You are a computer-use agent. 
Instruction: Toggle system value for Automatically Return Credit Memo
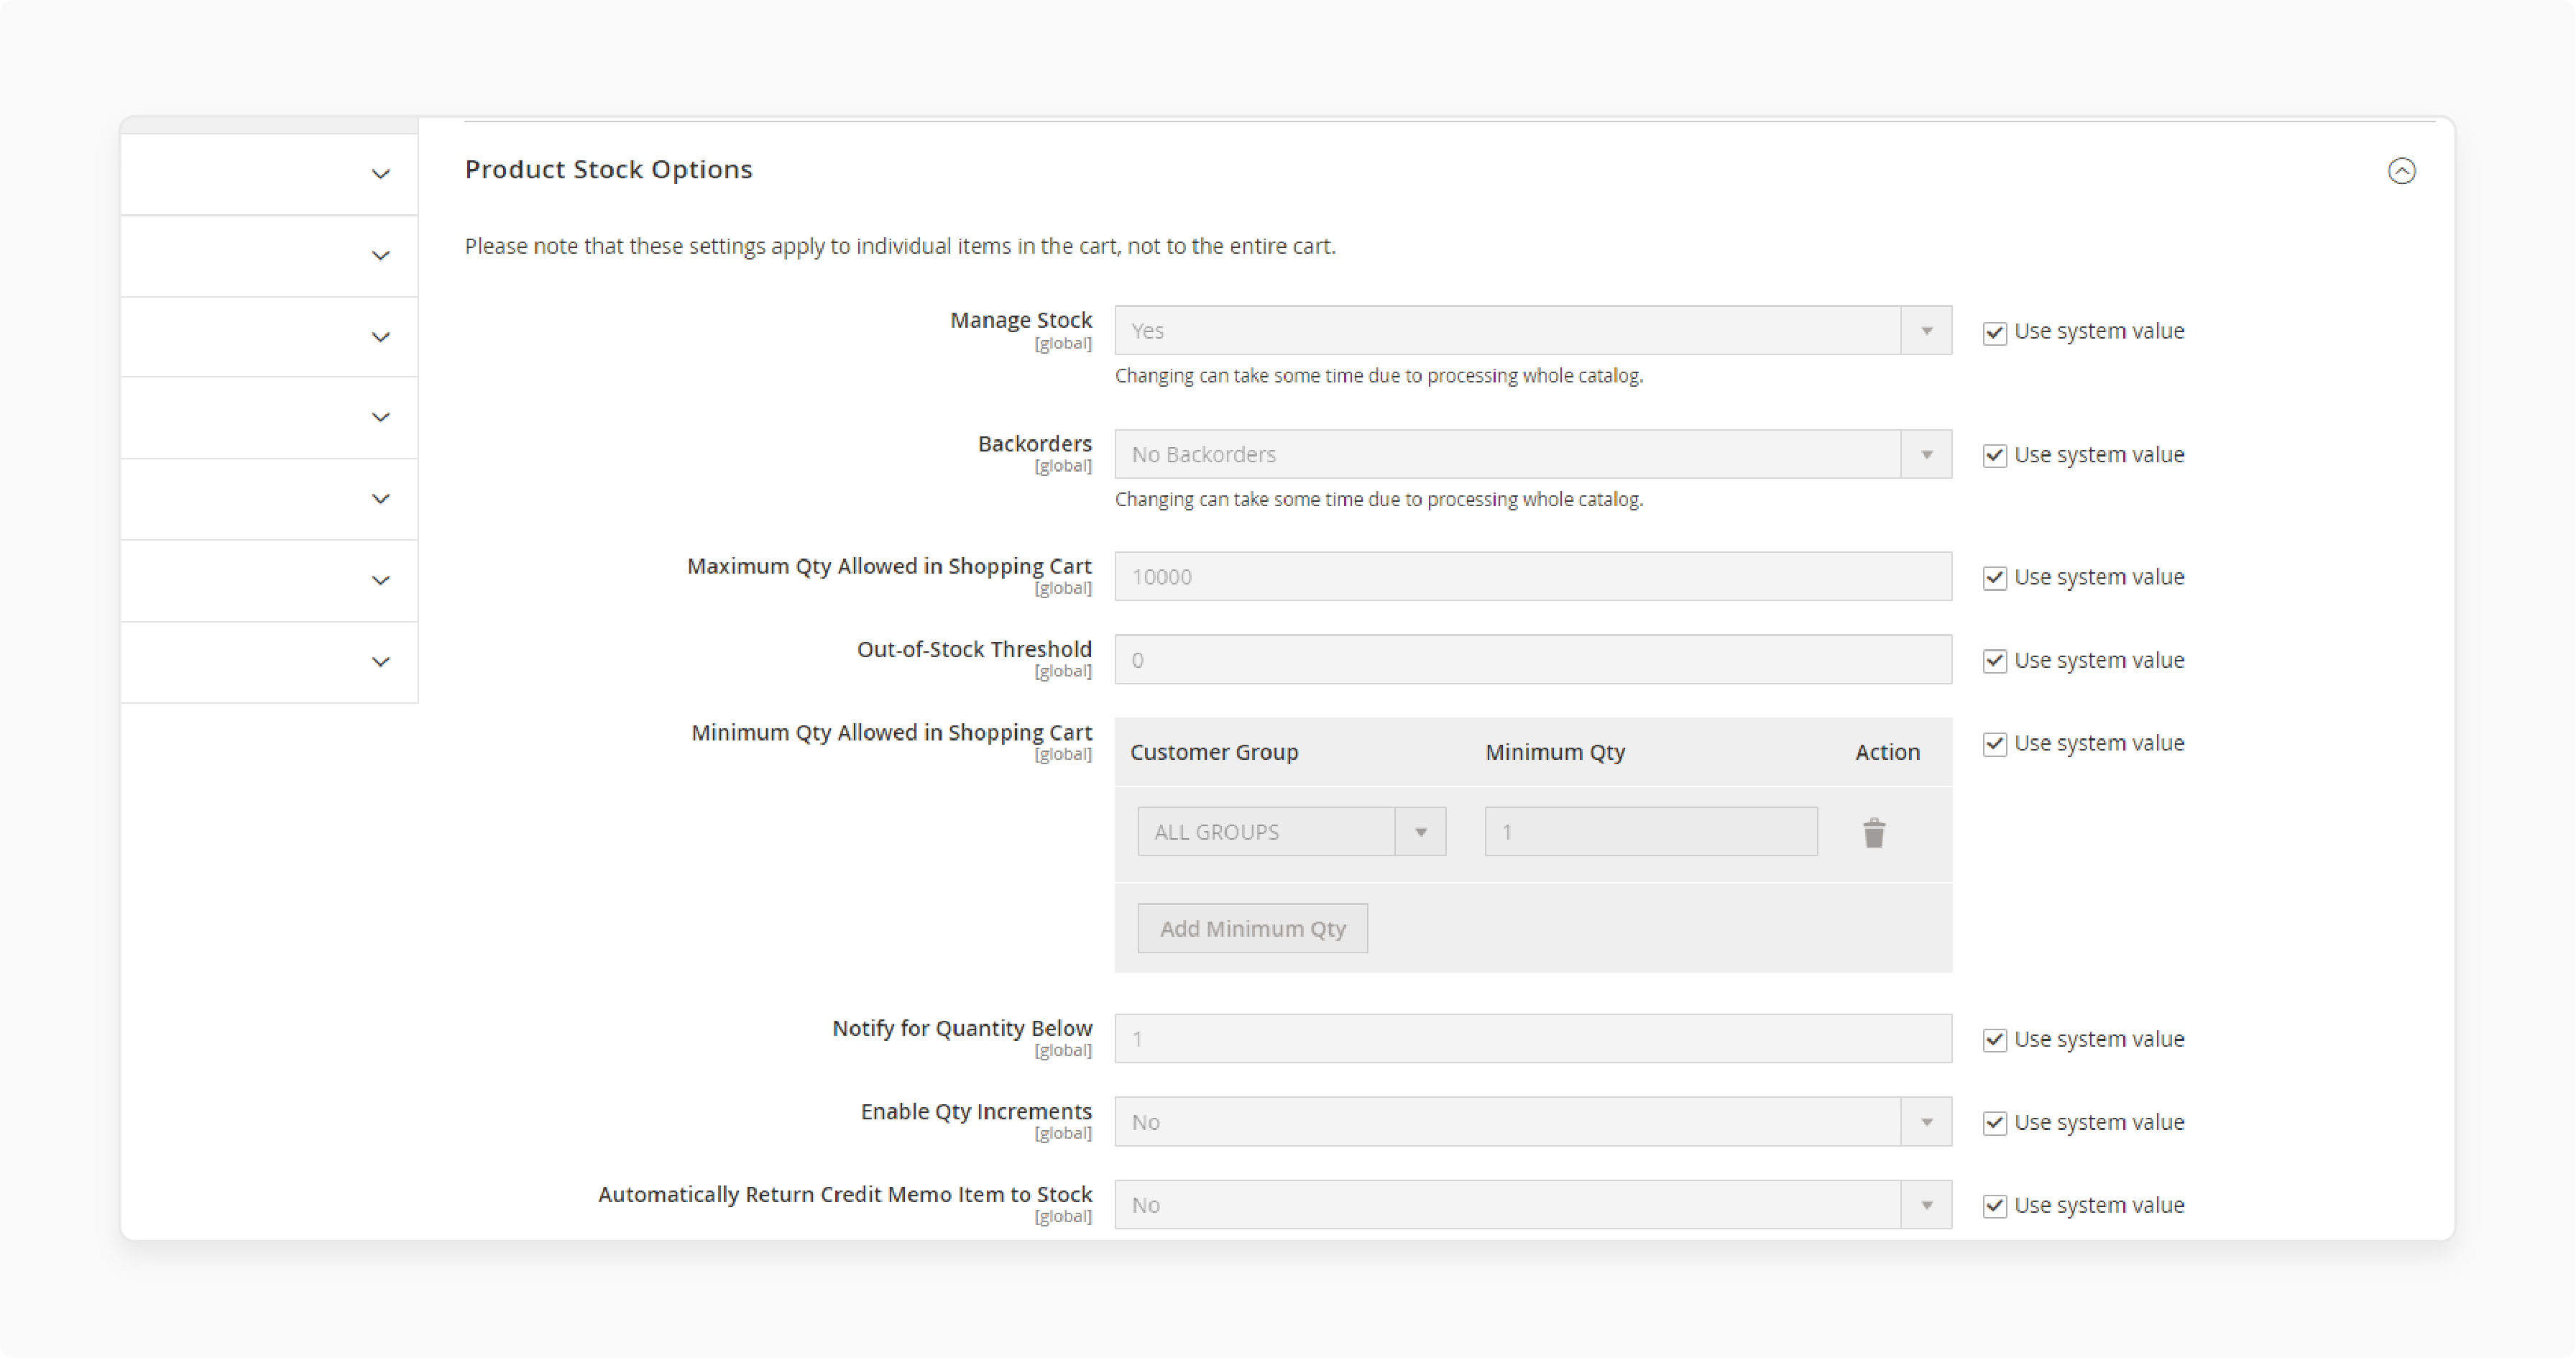coord(1994,1206)
